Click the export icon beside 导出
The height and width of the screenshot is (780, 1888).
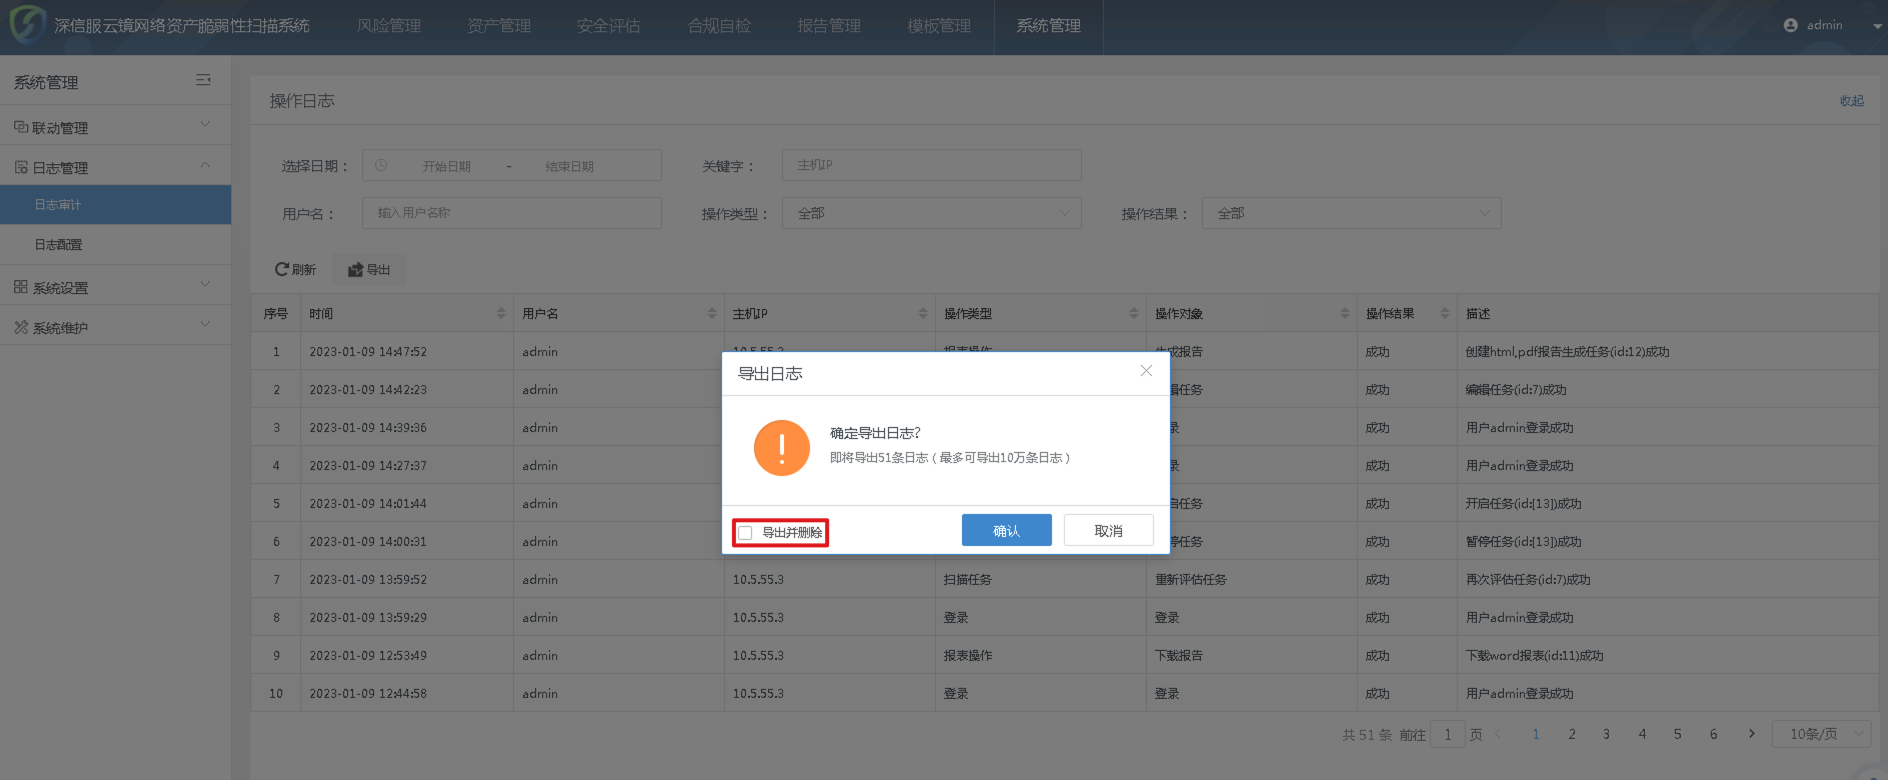point(355,269)
